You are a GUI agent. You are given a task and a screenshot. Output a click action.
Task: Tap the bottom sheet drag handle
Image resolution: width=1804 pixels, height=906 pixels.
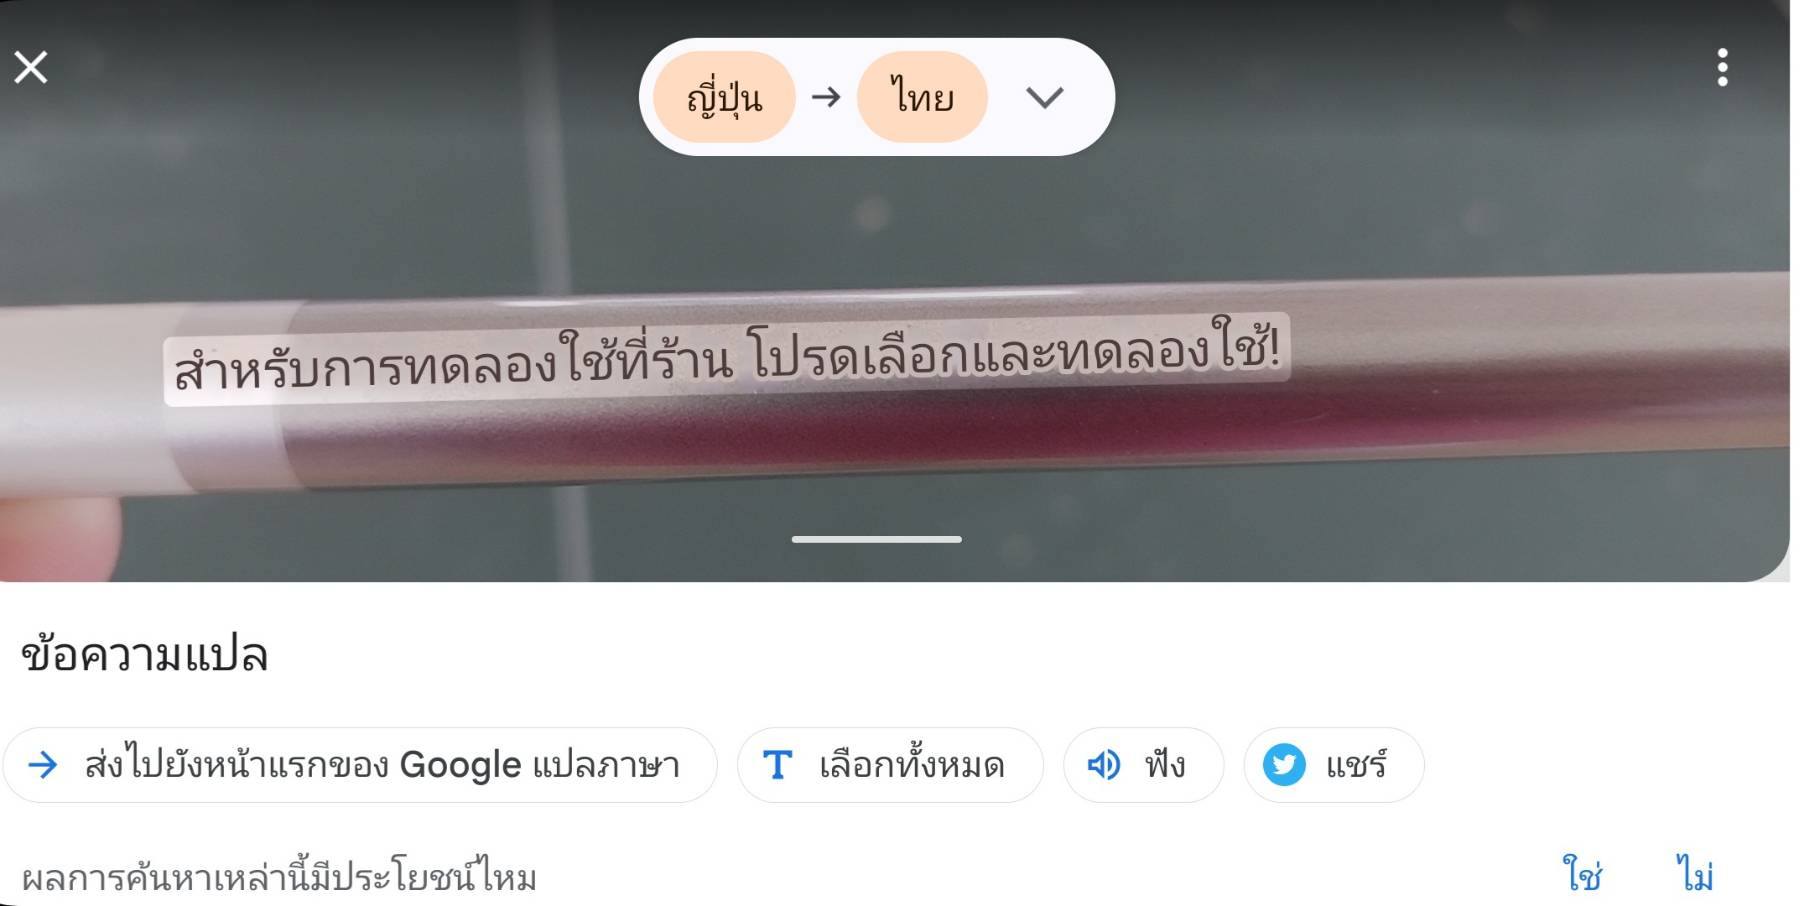click(877, 539)
